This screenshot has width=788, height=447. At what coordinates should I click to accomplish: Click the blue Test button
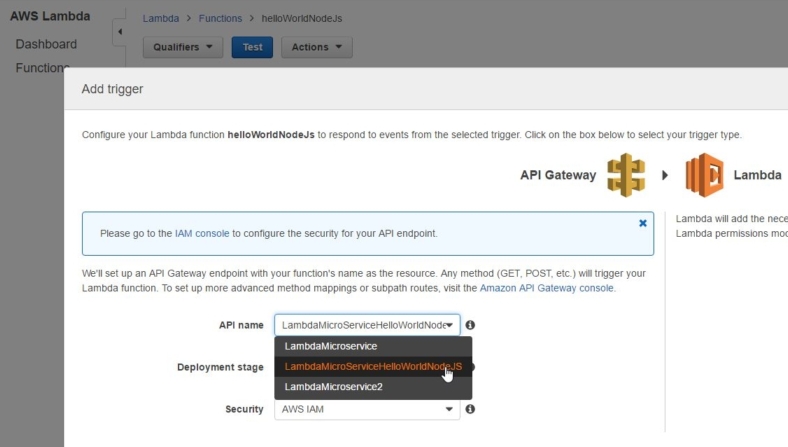click(x=252, y=47)
